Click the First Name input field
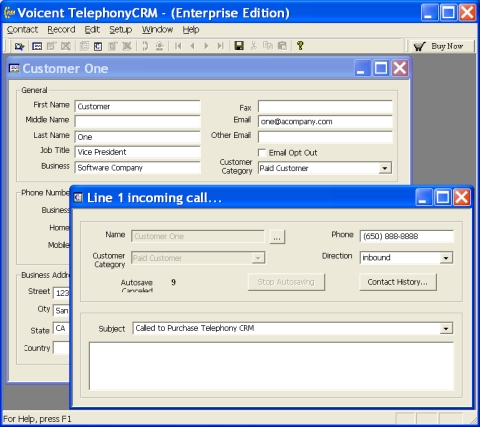Viewport: 480px width, 427px height. tap(137, 107)
